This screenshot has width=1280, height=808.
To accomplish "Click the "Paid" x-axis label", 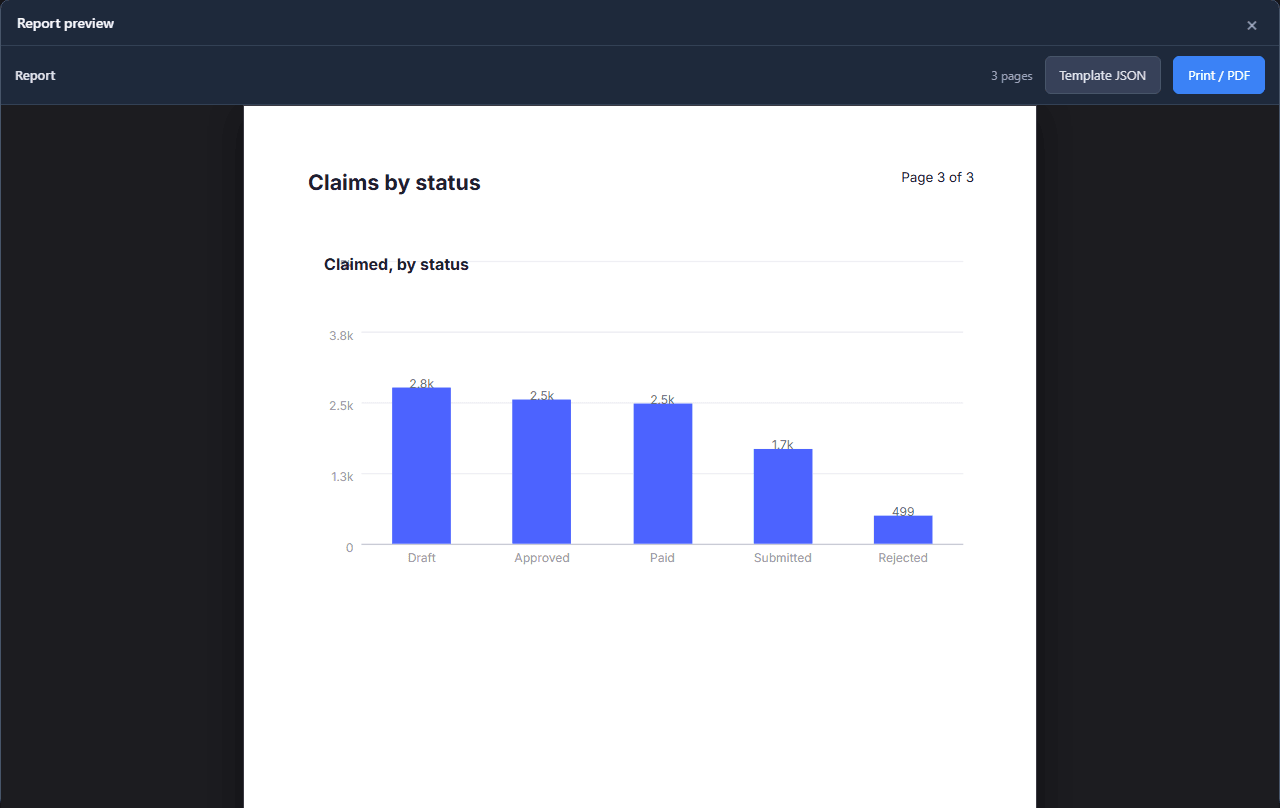I will [662, 558].
